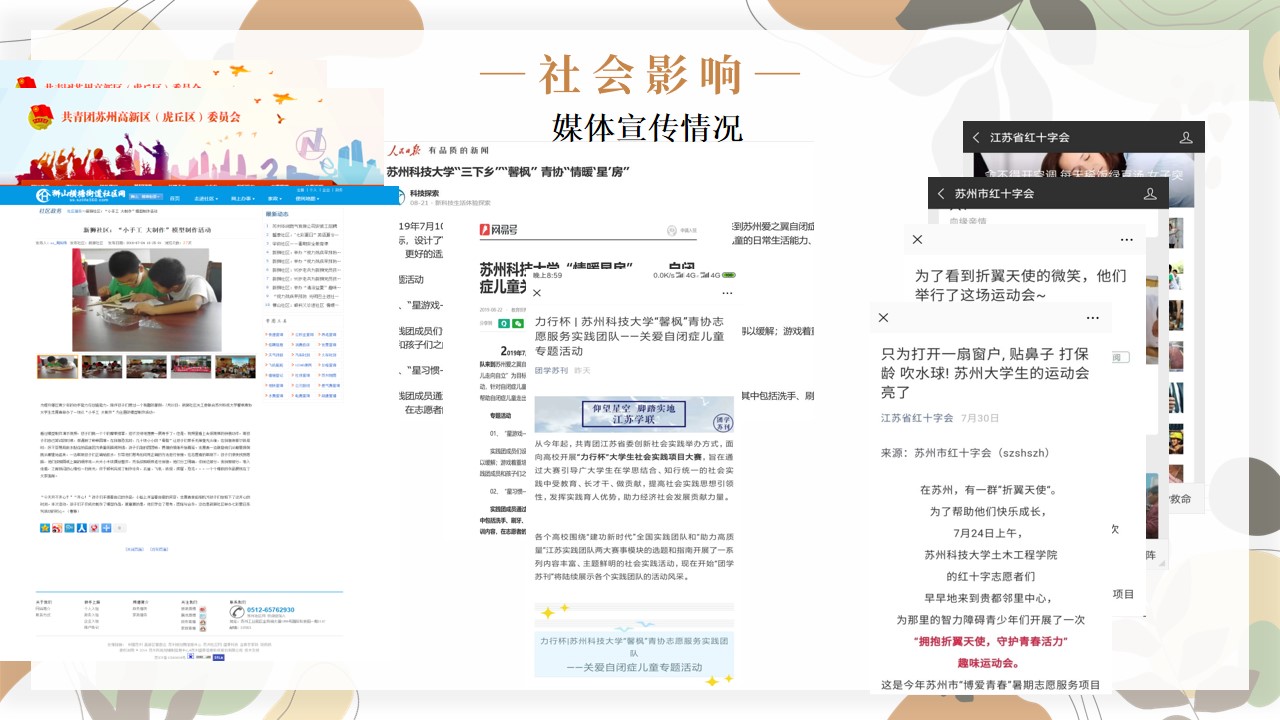Click the 共青团苏州高新区 emblem badge

(42, 117)
